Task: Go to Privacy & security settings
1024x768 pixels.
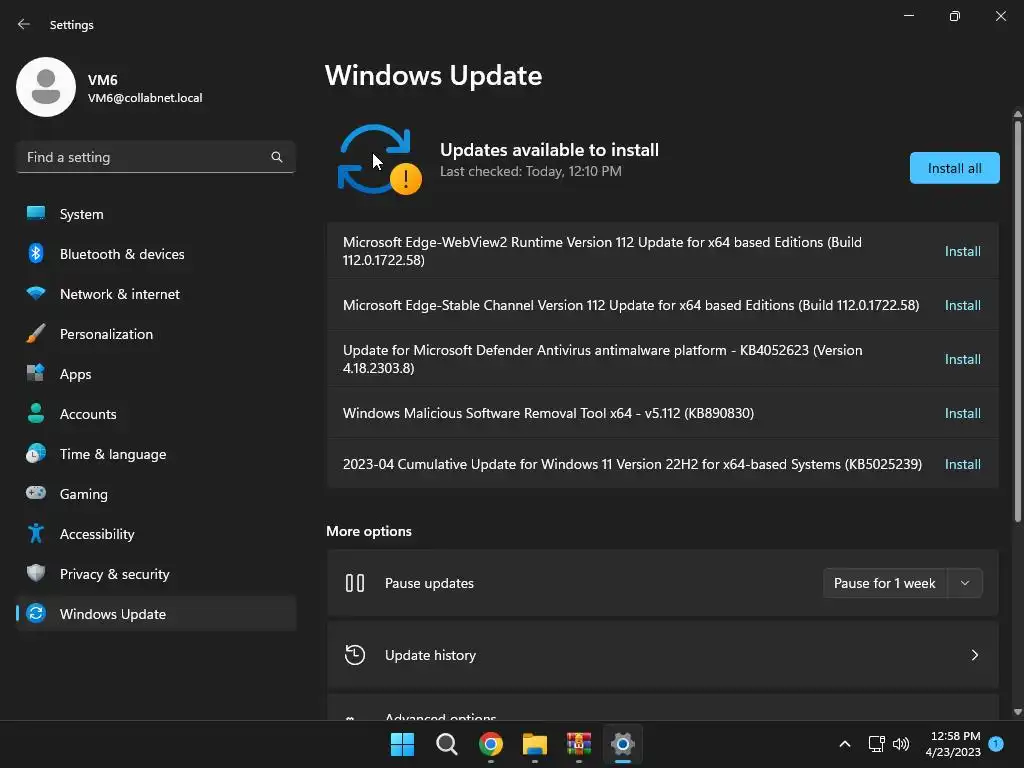Action: coord(156,573)
